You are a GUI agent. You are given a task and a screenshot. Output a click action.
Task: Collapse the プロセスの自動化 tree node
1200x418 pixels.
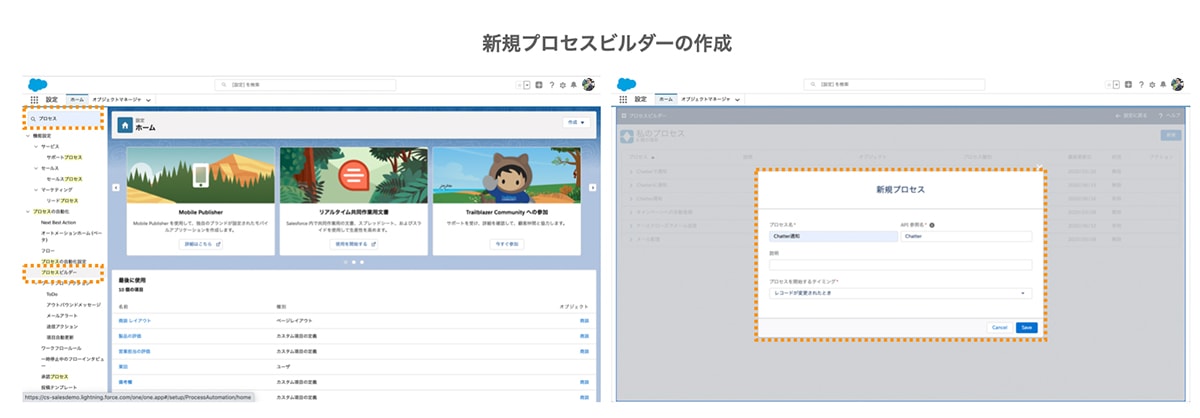(30, 211)
